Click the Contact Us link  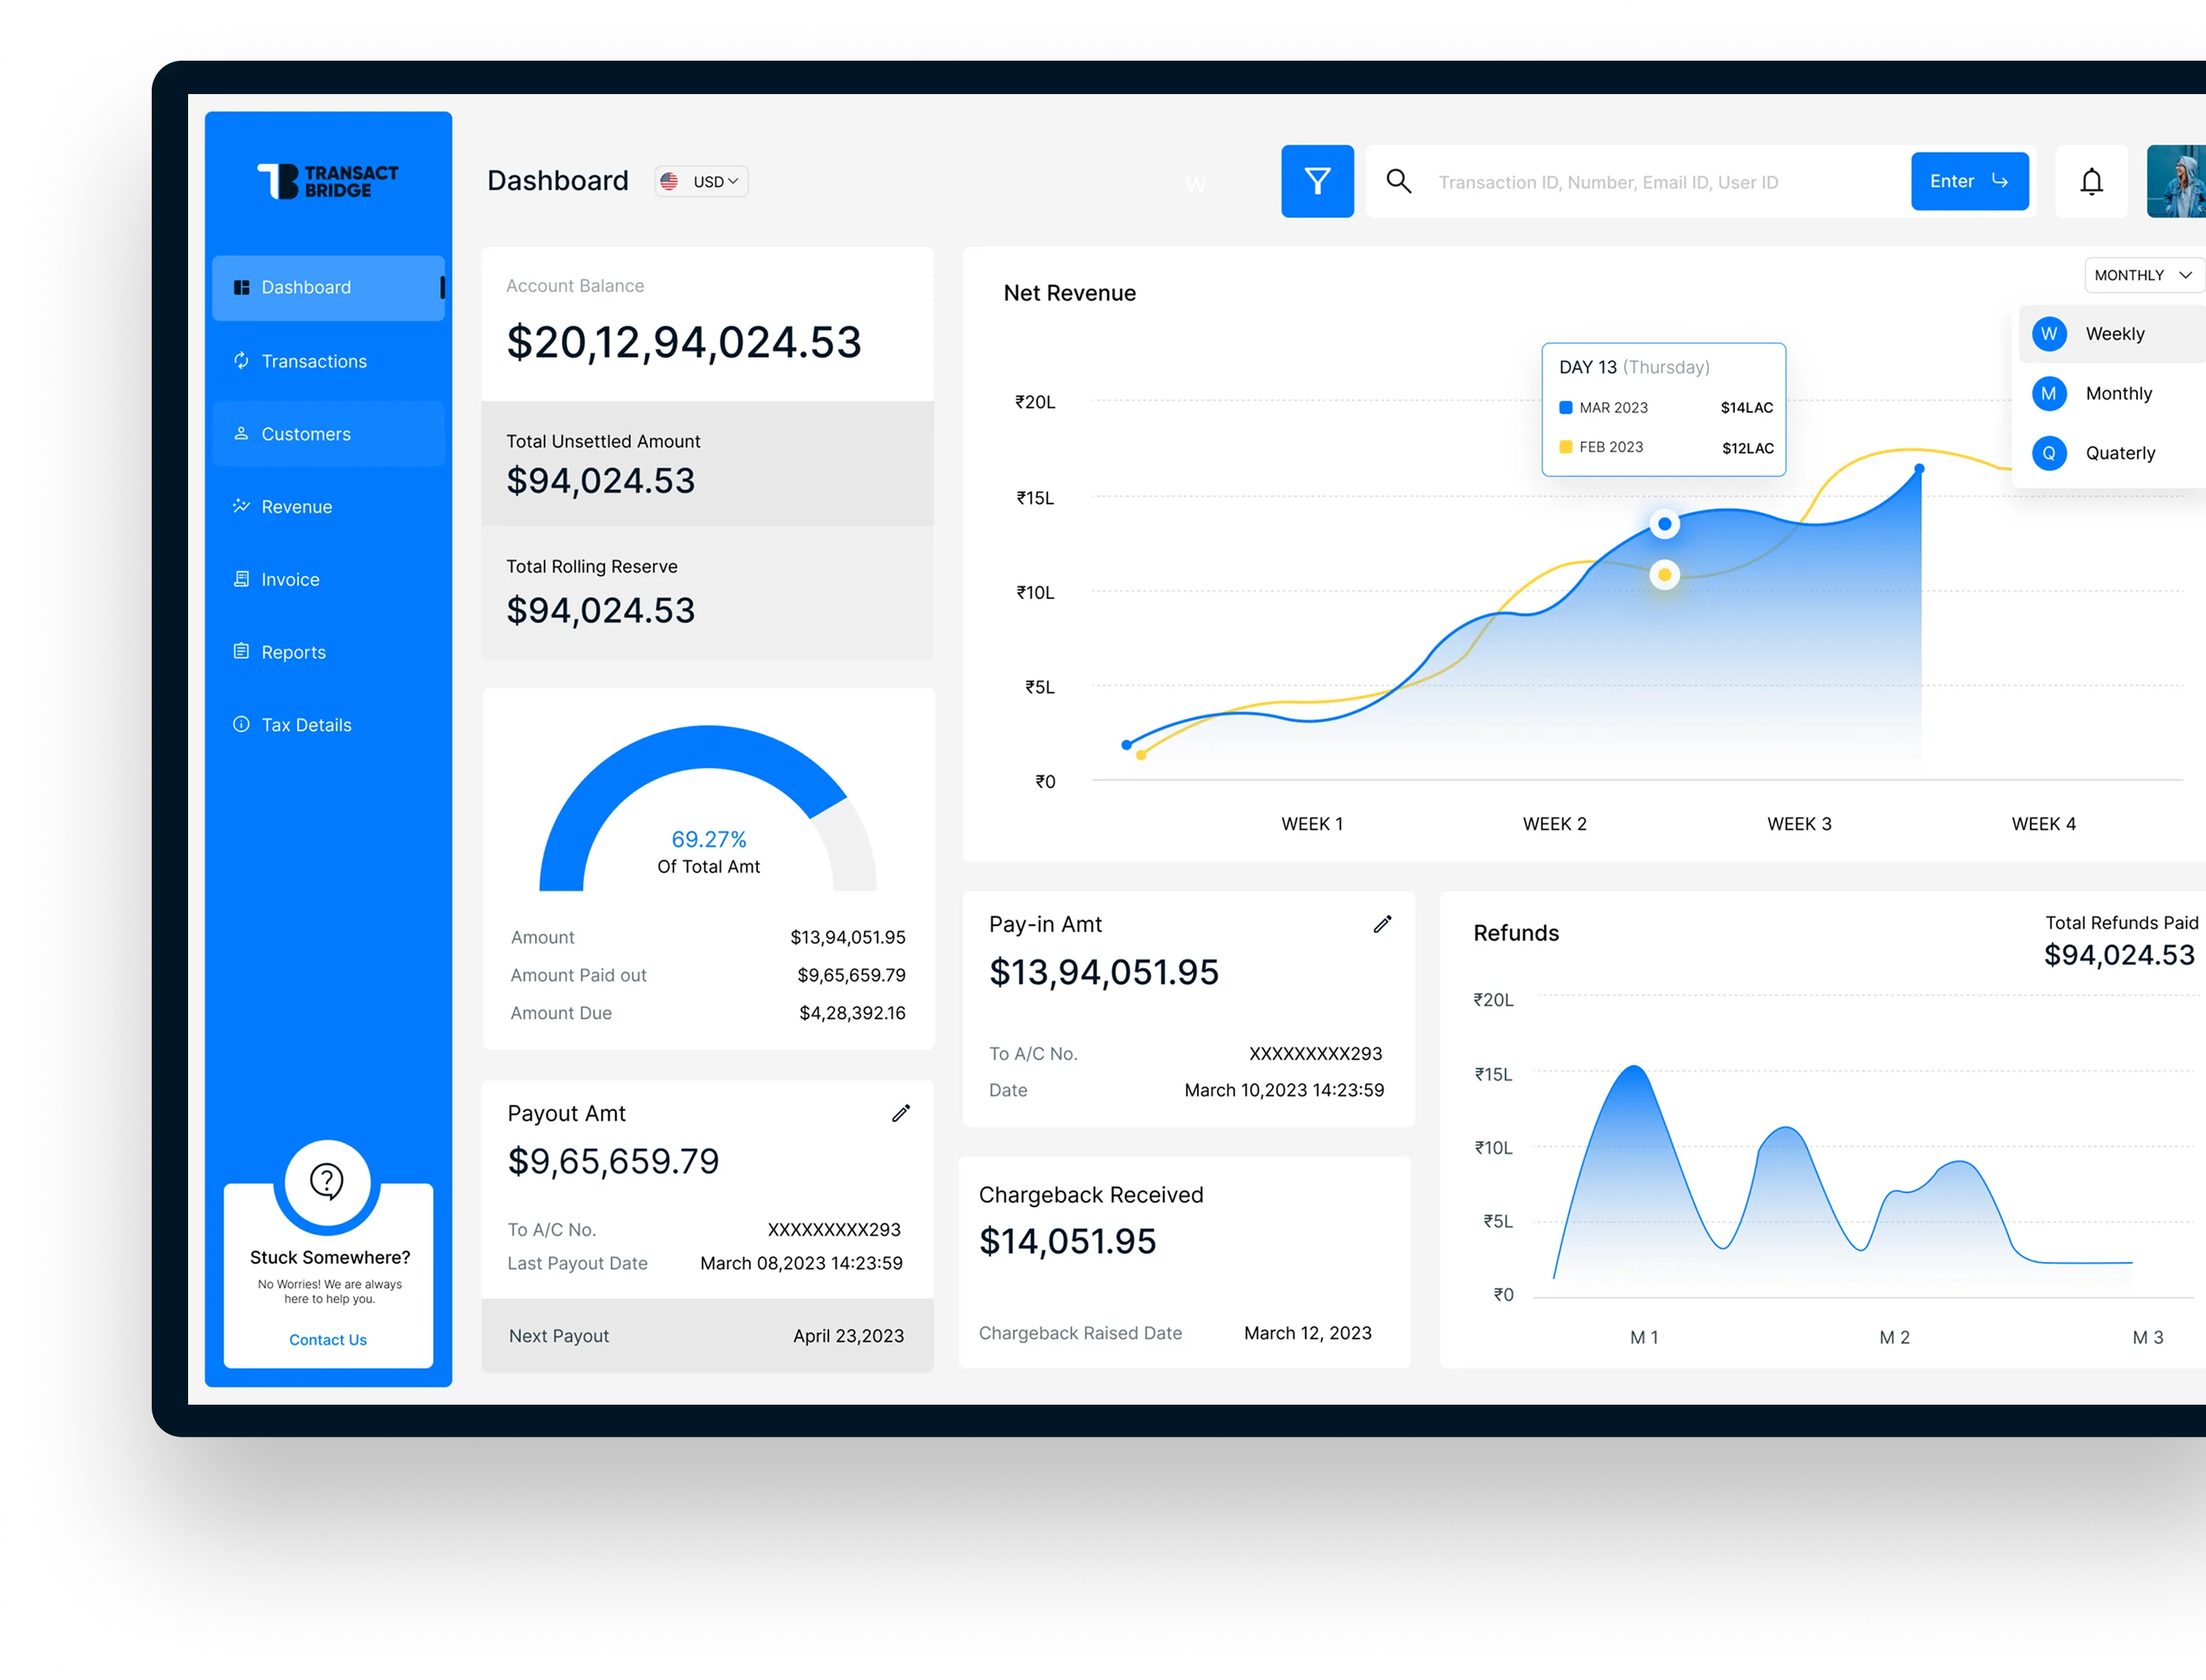click(x=328, y=1339)
